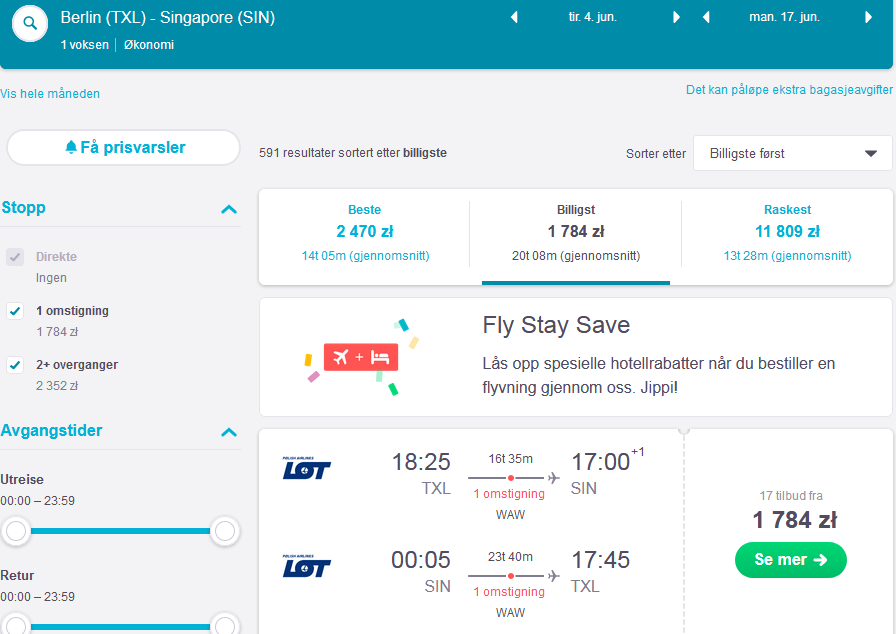This screenshot has height=634, width=896.
Task: Go to previous return date arrow
Action: click(706, 17)
